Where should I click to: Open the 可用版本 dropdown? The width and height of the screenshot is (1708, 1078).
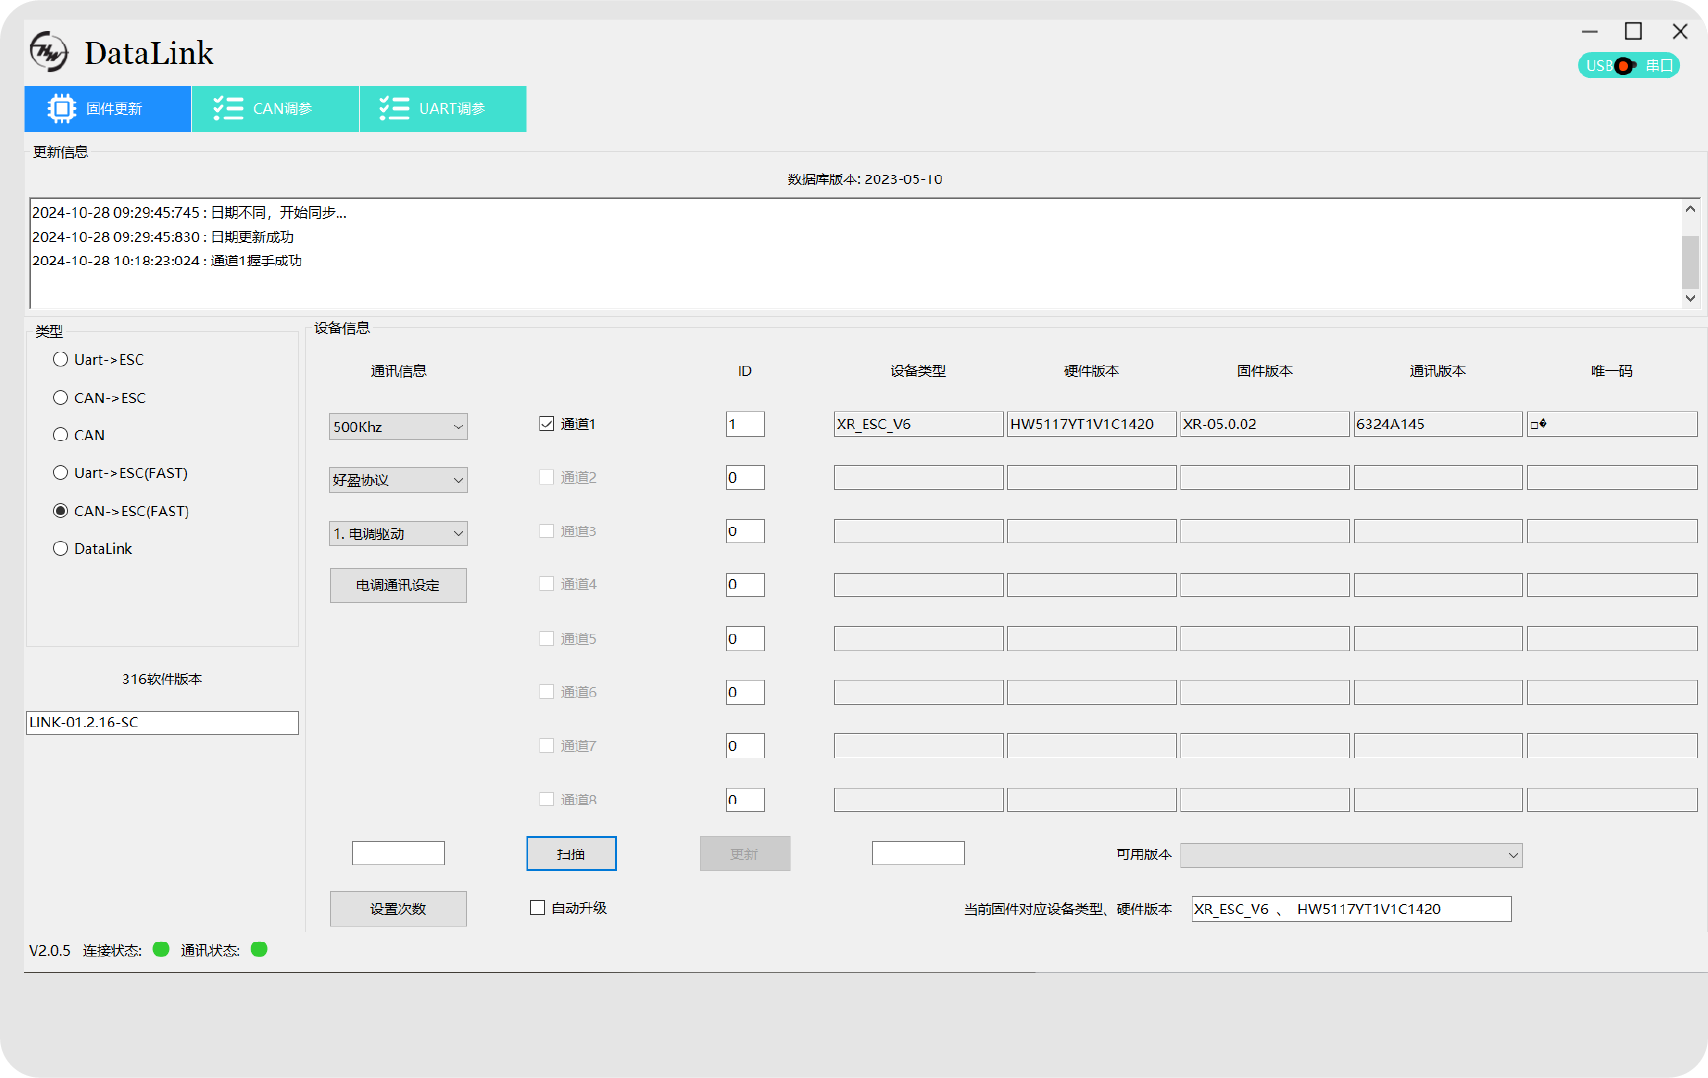point(1350,855)
